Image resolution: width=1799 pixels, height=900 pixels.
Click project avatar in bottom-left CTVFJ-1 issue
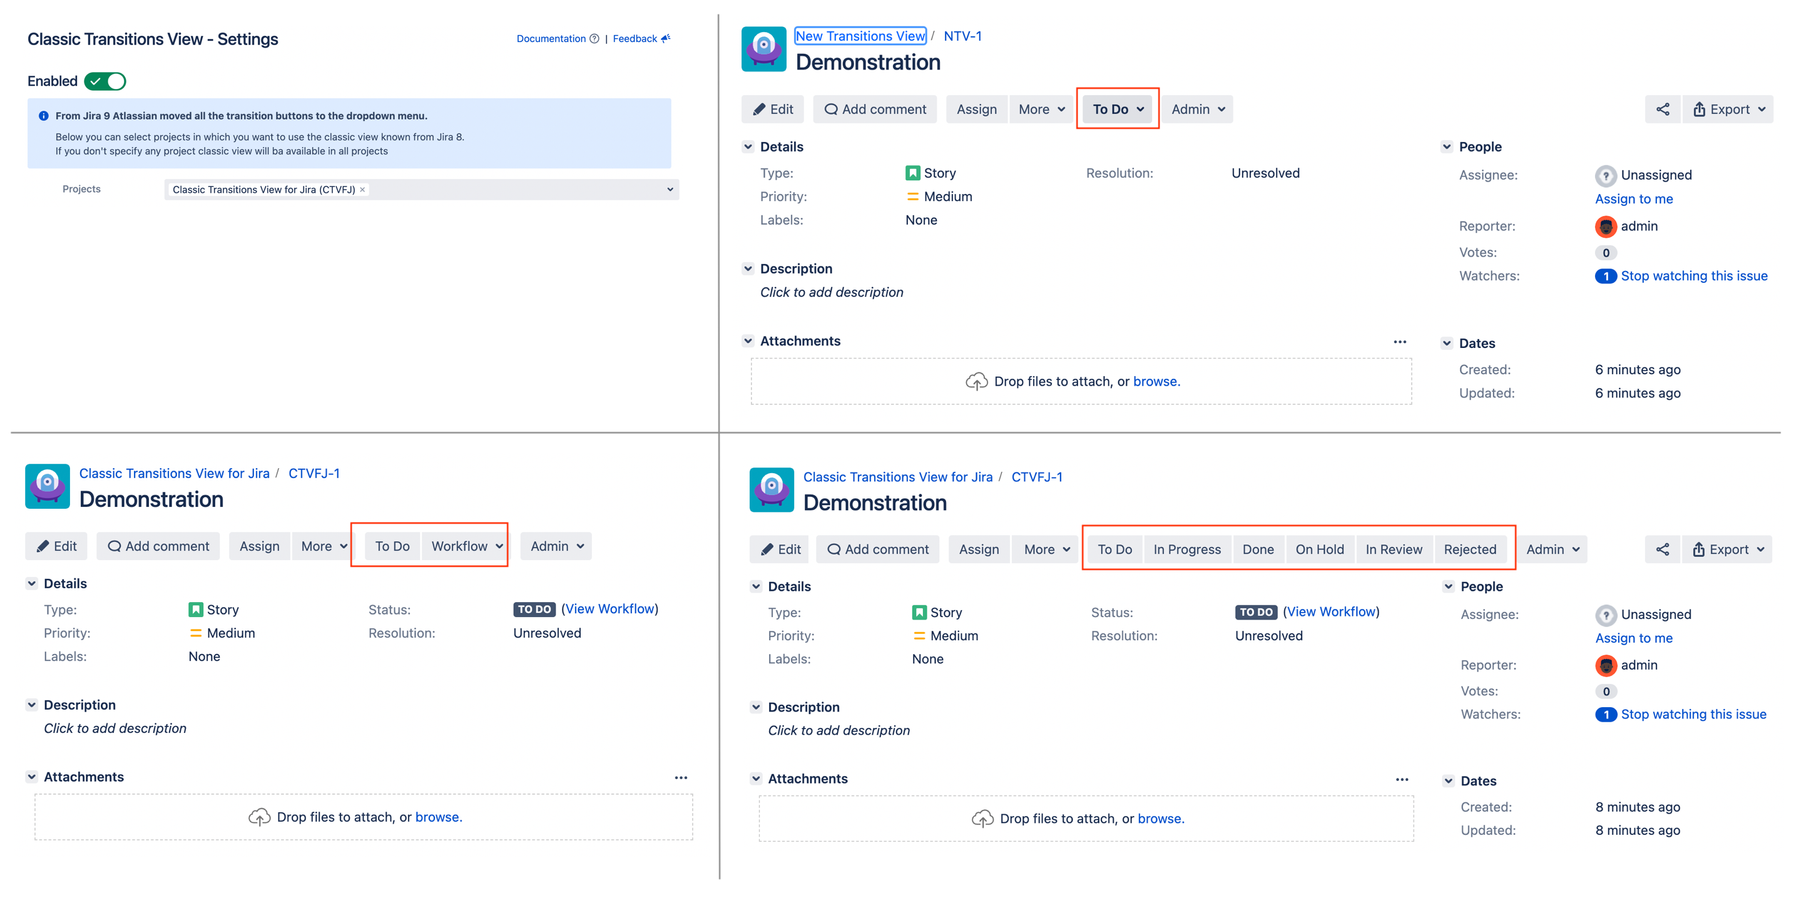pyautogui.click(x=47, y=486)
